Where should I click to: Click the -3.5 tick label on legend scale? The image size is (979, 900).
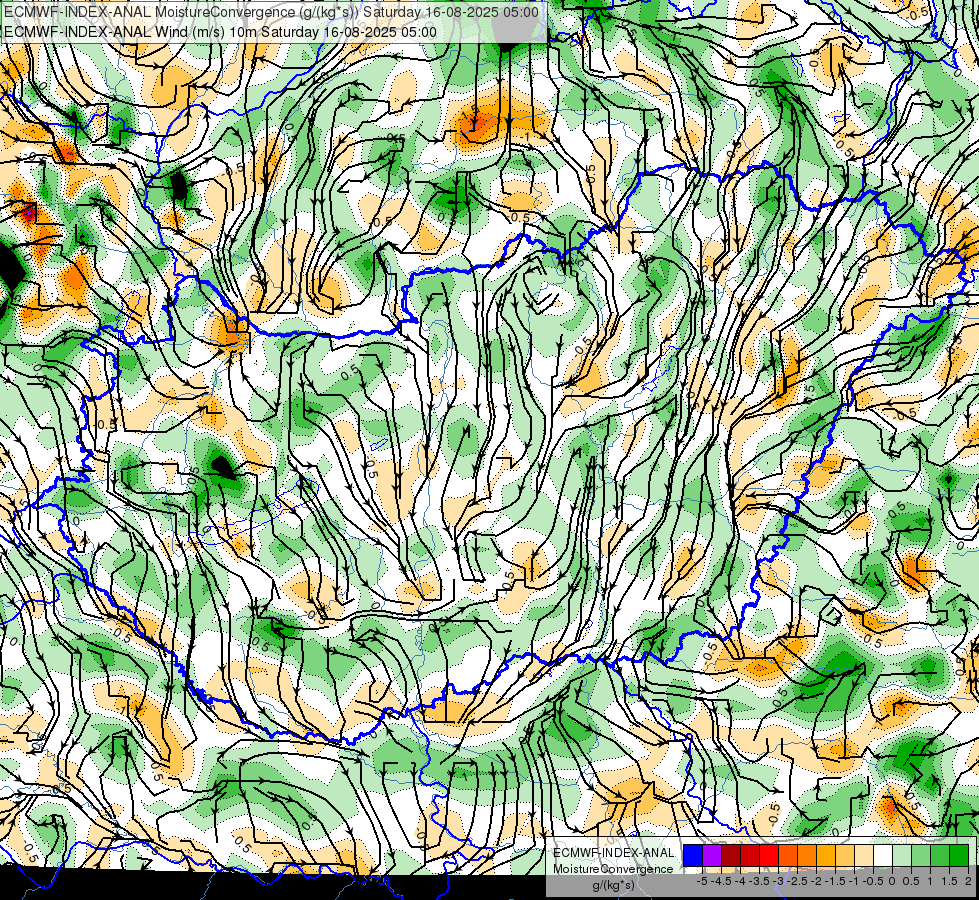(x=759, y=881)
